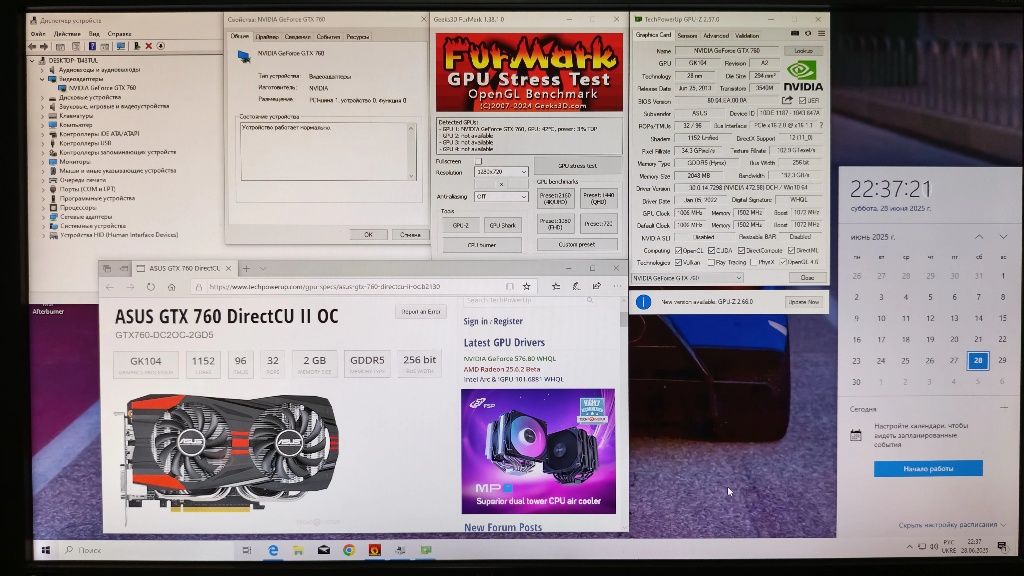
Task: Toggle OpenCL checkbox in GPU-Z
Action: (679, 250)
